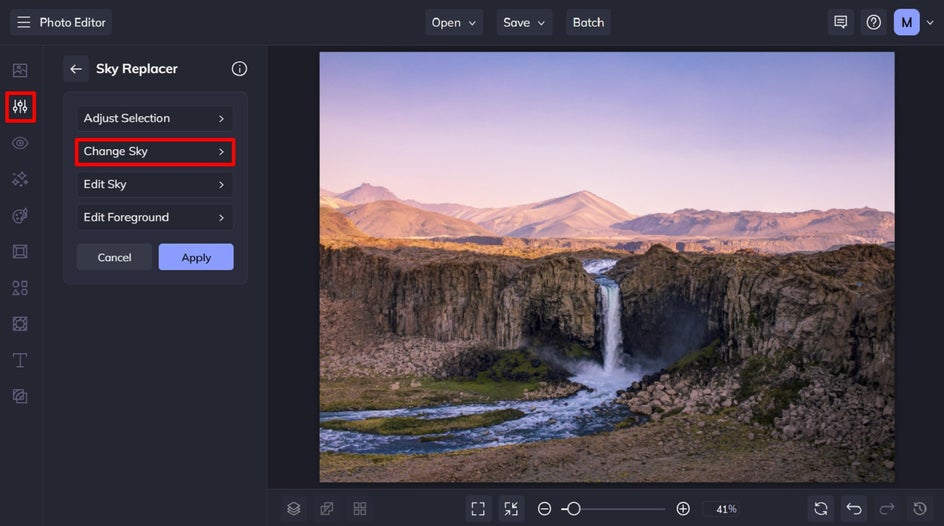Undo the last action
Image resolution: width=944 pixels, height=526 pixels.
pyautogui.click(x=854, y=509)
